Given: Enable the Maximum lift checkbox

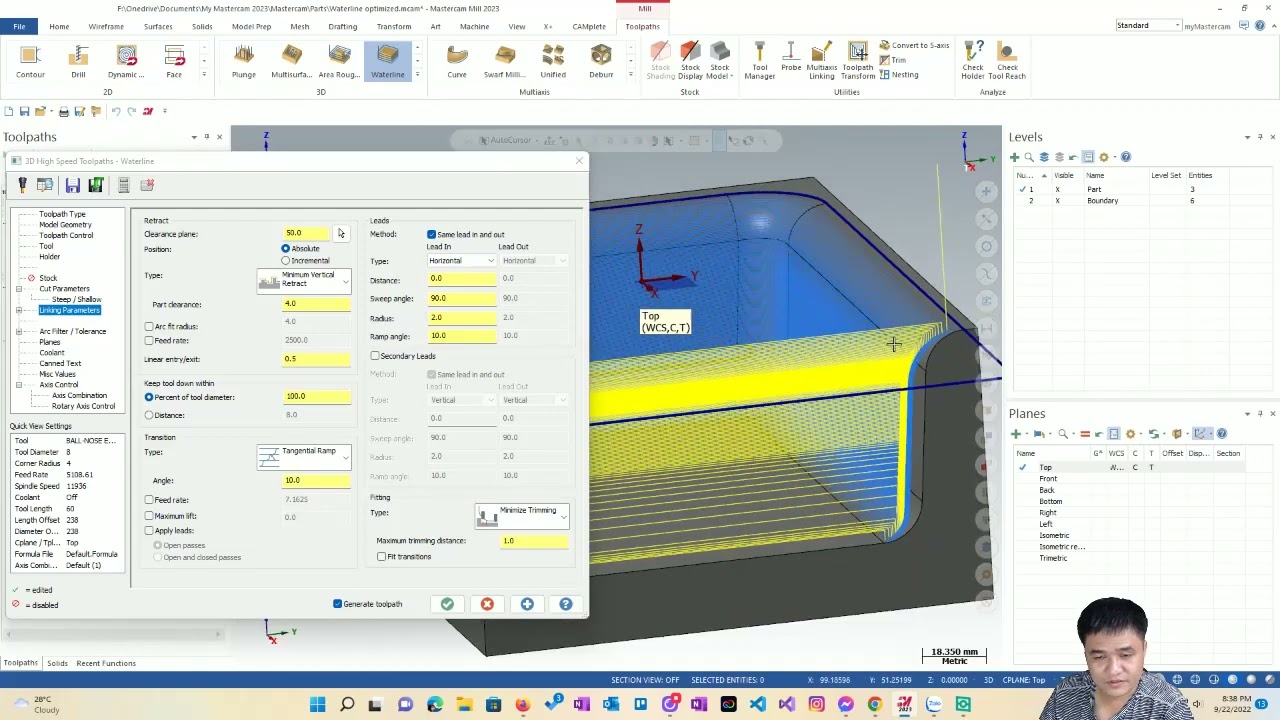Looking at the screenshot, I should pos(149,516).
